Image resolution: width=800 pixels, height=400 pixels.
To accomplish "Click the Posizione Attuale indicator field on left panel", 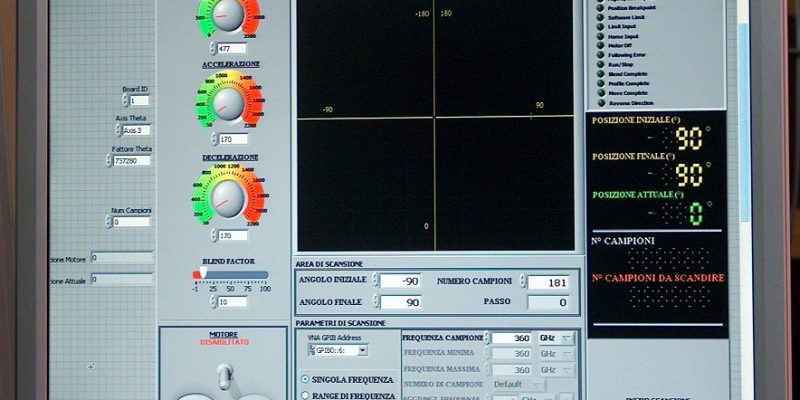I will [122, 279].
